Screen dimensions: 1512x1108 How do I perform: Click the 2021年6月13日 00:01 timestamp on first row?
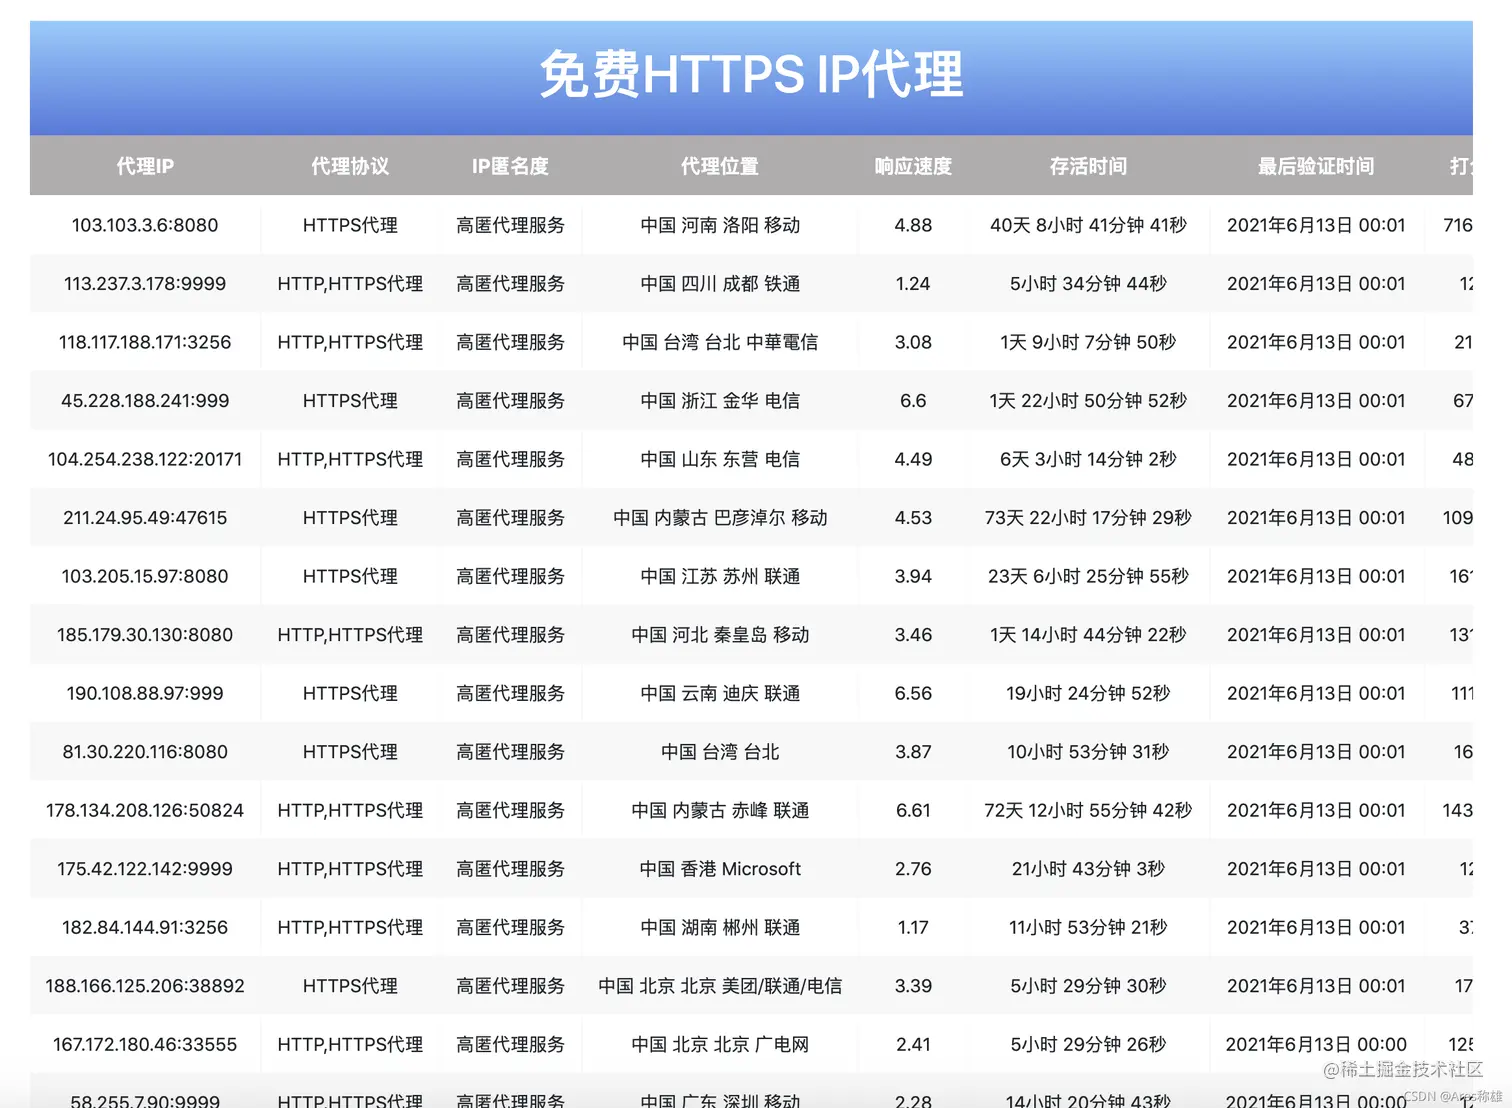click(1314, 225)
